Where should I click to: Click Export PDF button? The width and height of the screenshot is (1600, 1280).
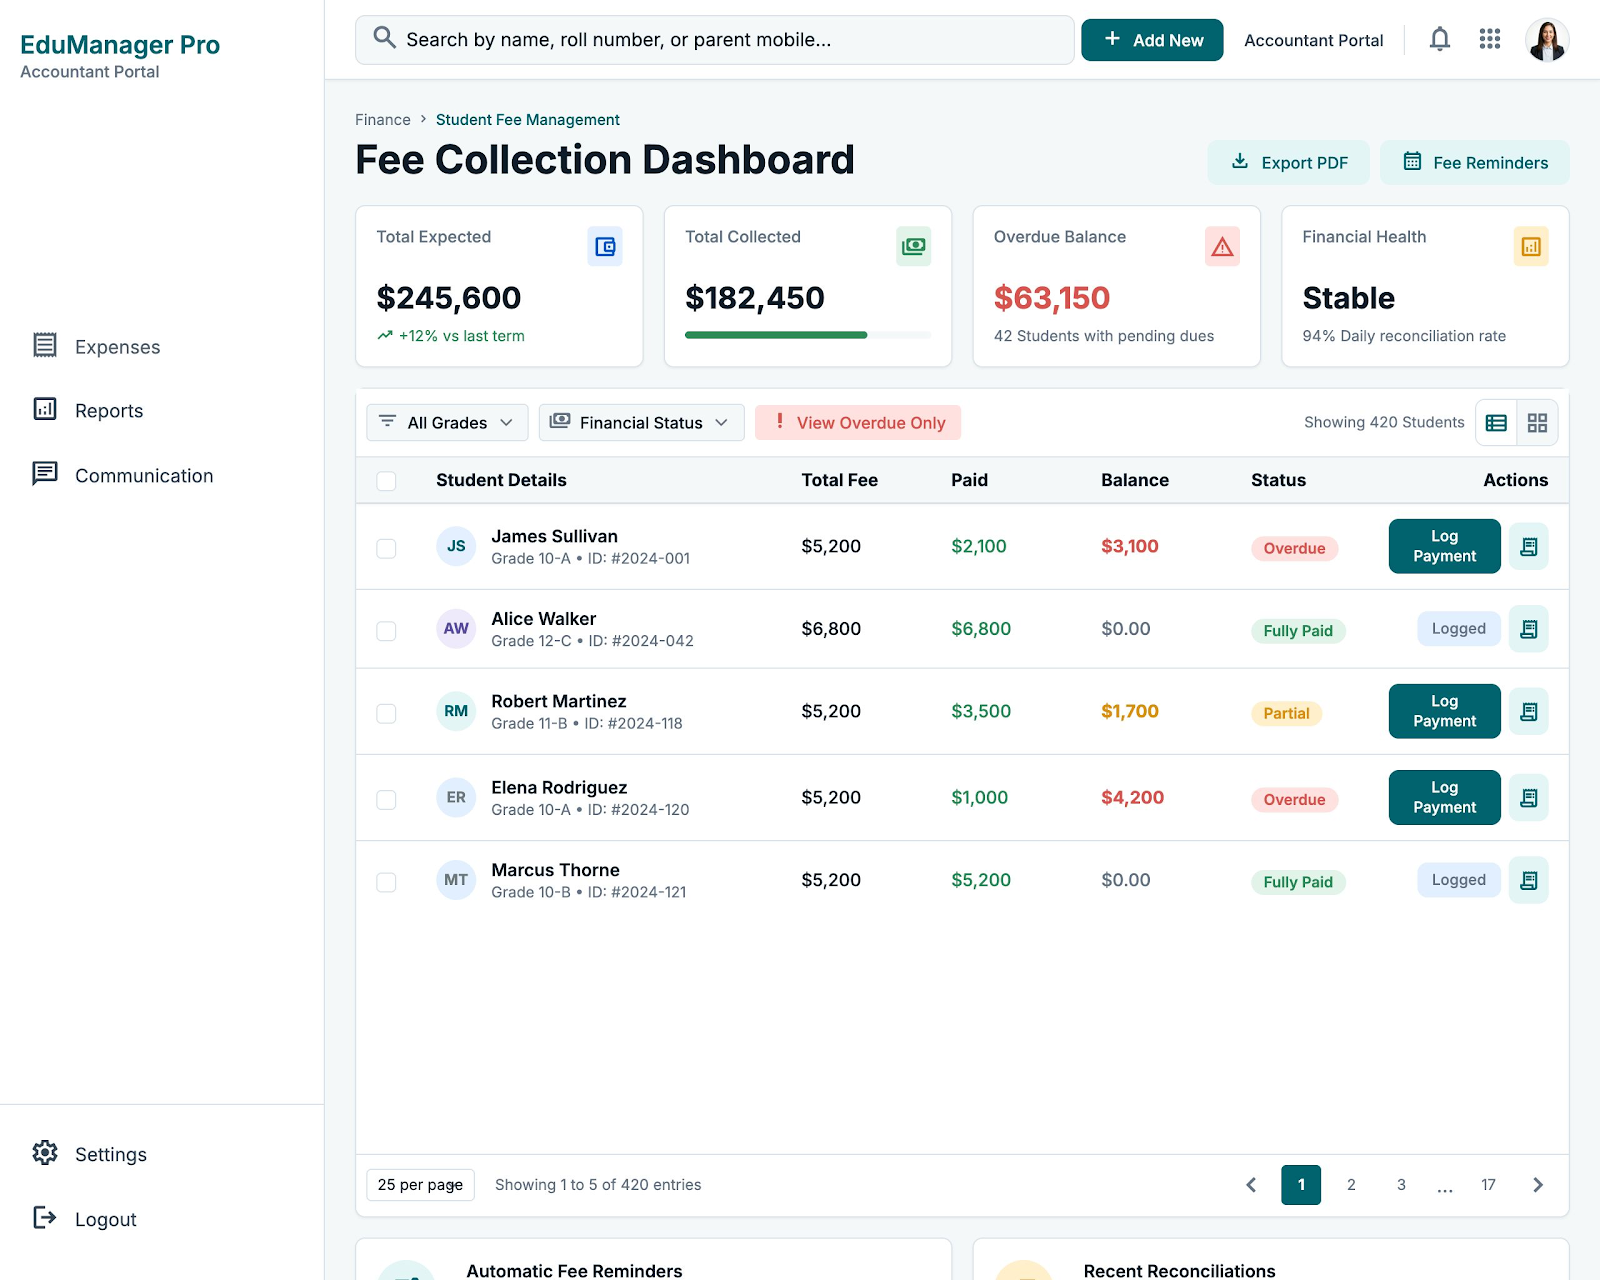click(1288, 163)
